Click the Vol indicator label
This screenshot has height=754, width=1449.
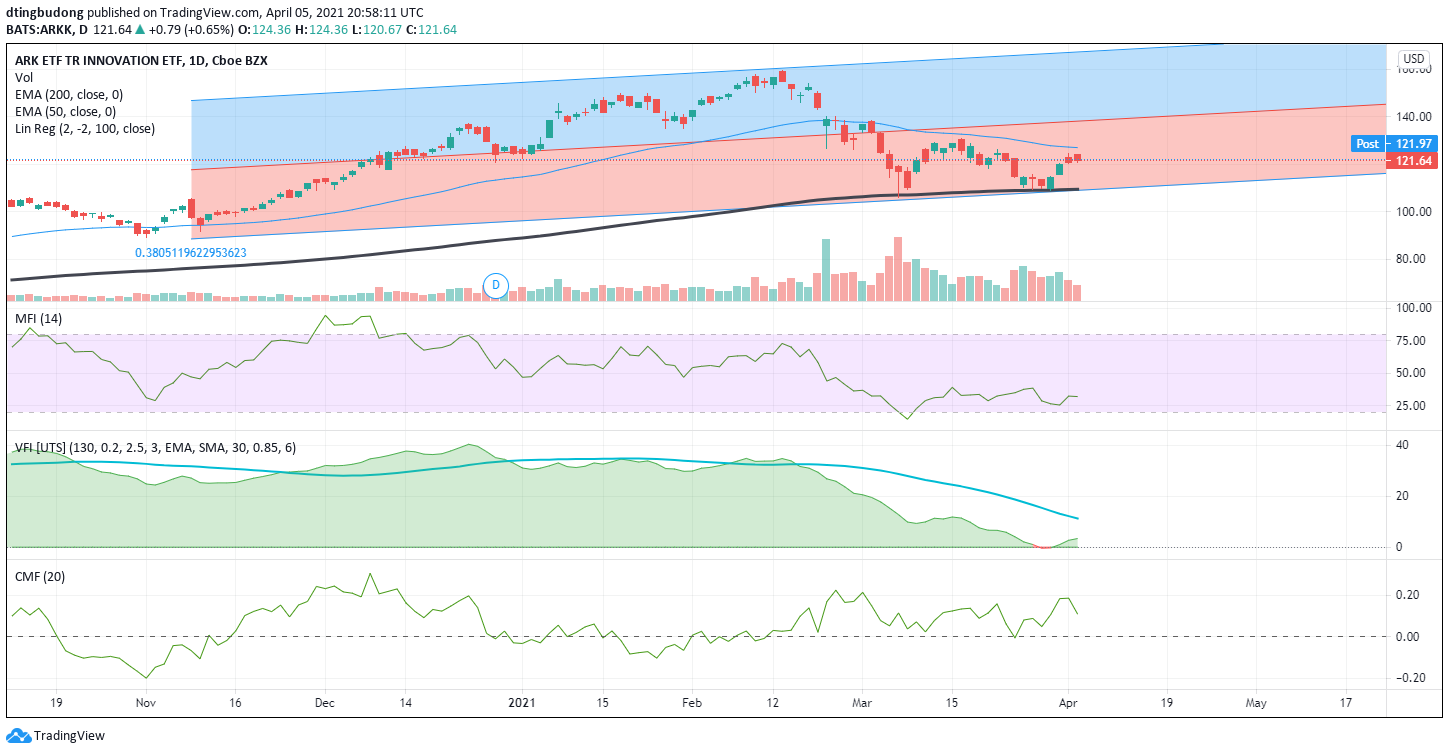pos(23,77)
